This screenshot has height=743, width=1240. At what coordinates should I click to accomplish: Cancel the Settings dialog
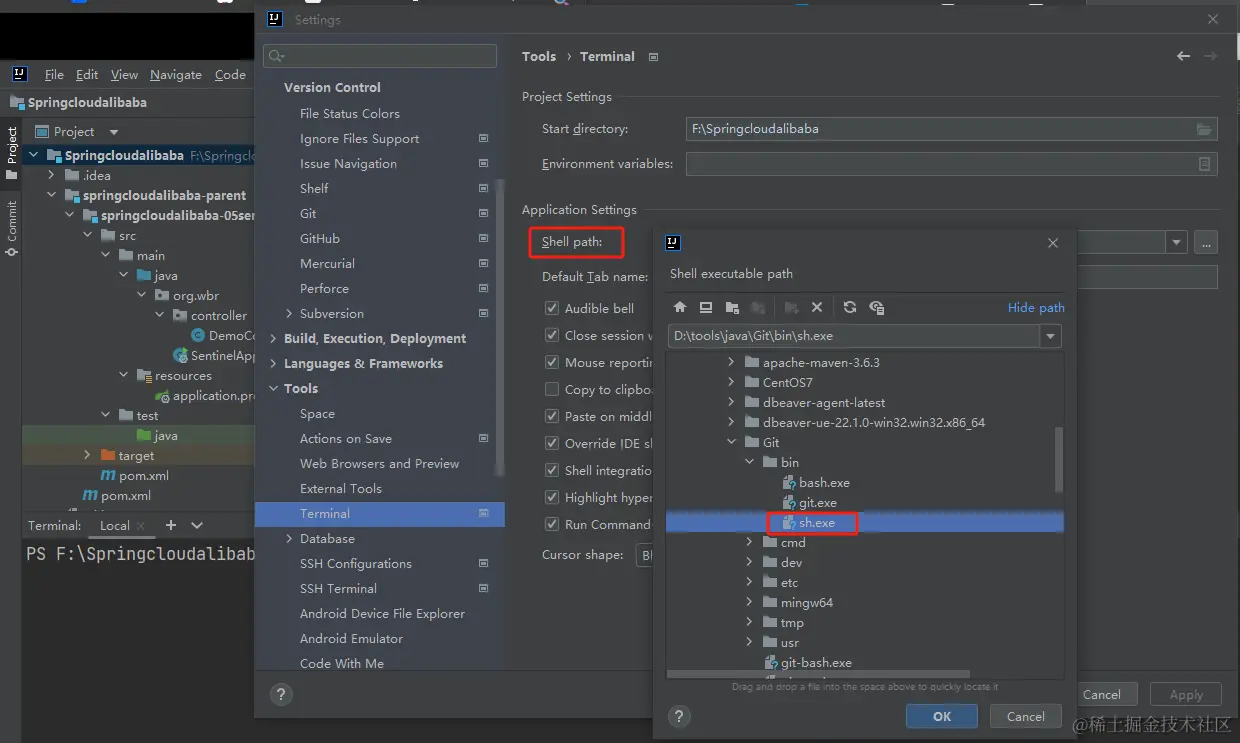1102,694
